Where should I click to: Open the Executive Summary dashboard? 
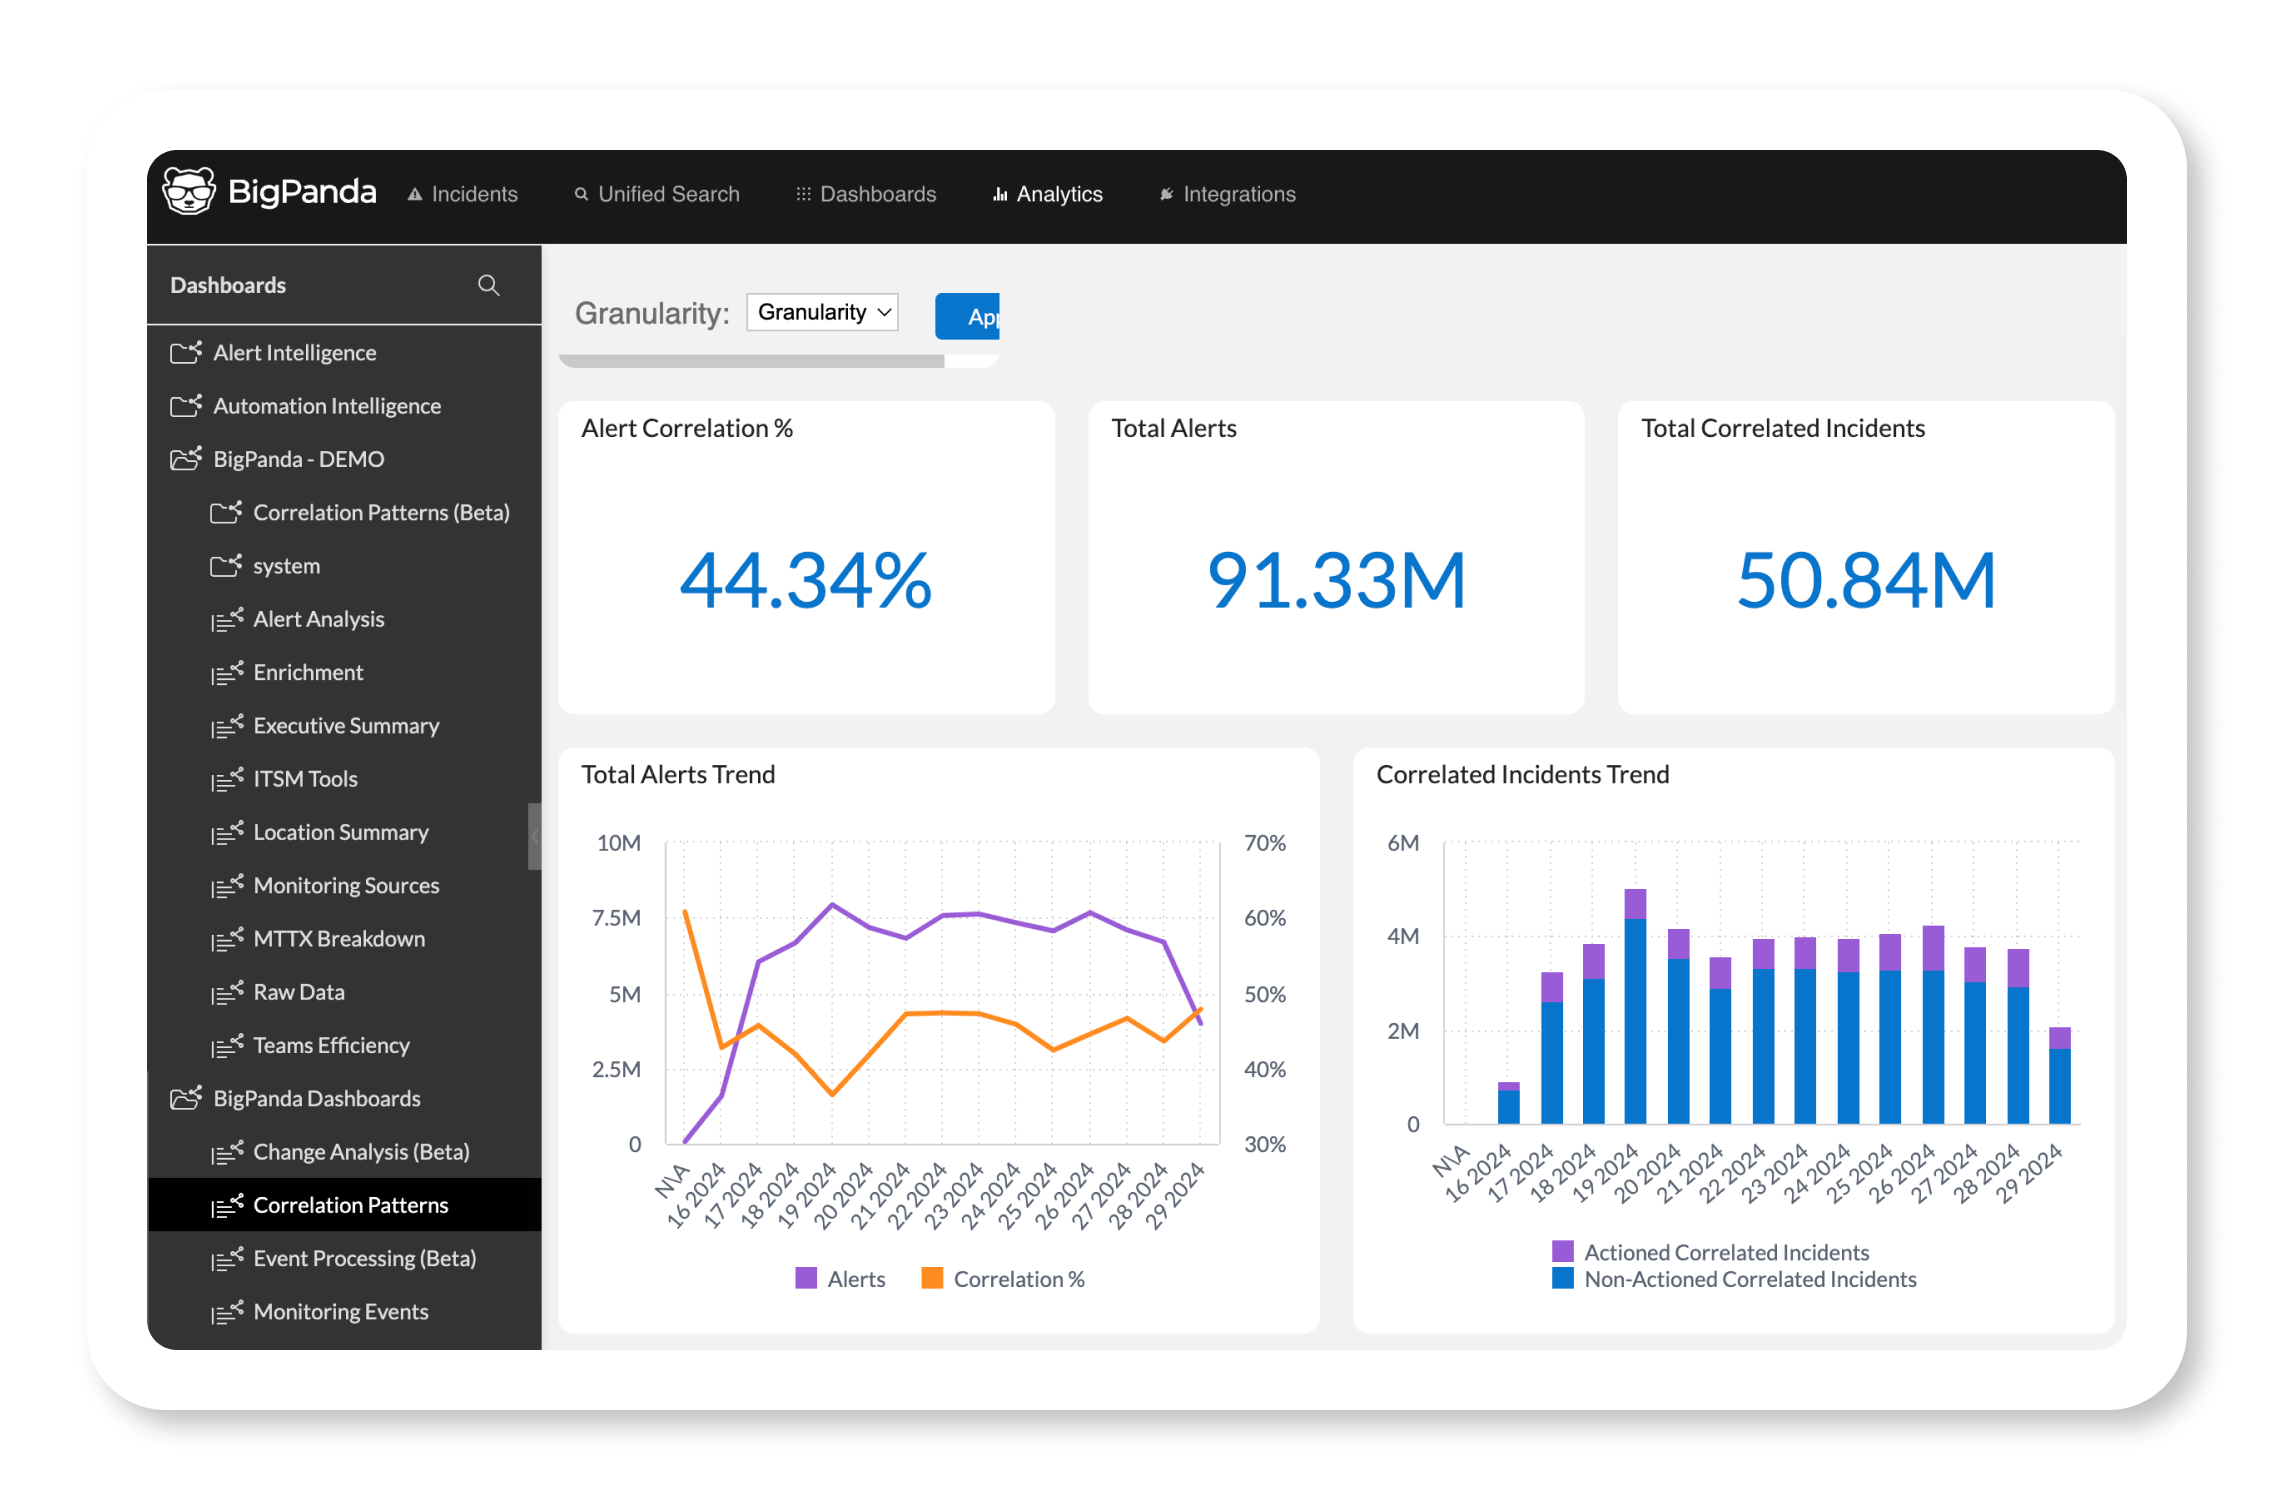344,726
